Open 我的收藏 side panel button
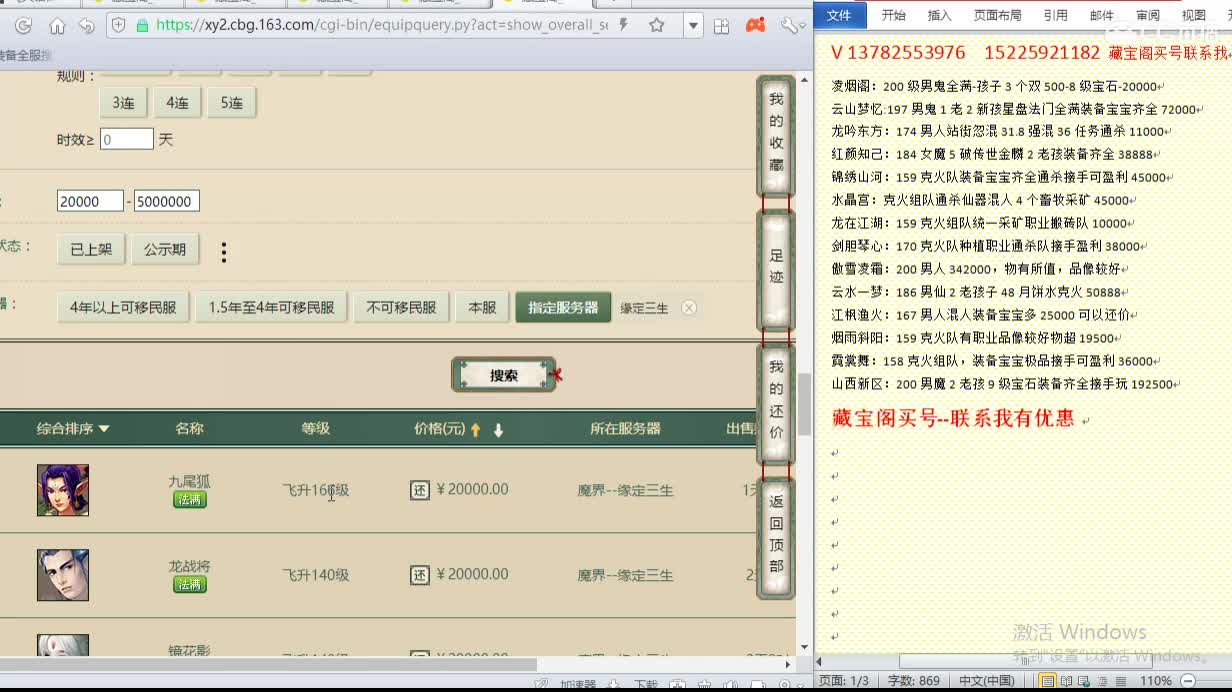1232x692 pixels. pos(776,135)
